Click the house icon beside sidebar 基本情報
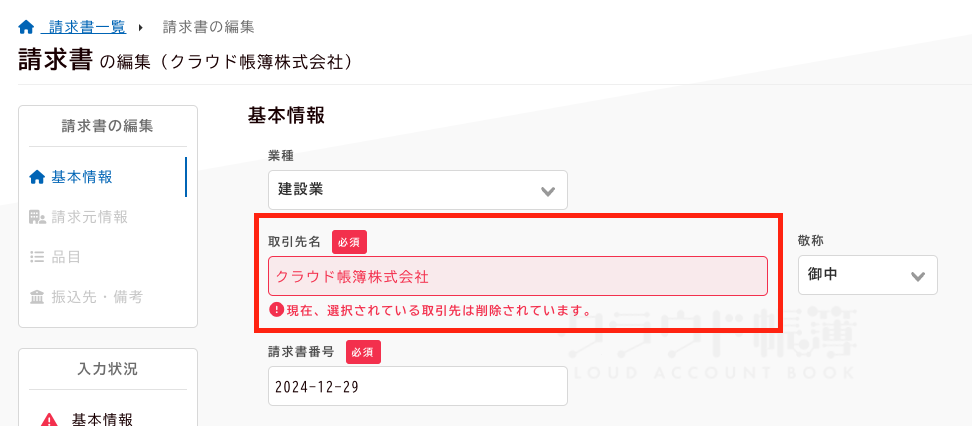 point(37,177)
